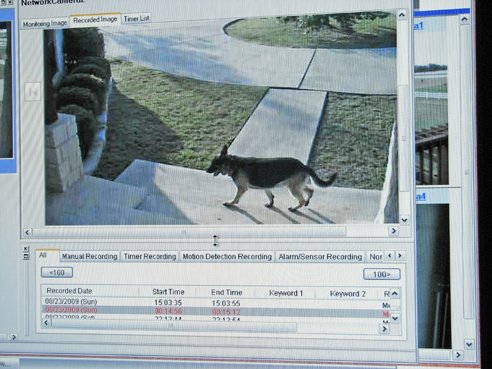492x369 pixels.
Task: Click video horizontal scroll left arrow
Action: click(27, 232)
